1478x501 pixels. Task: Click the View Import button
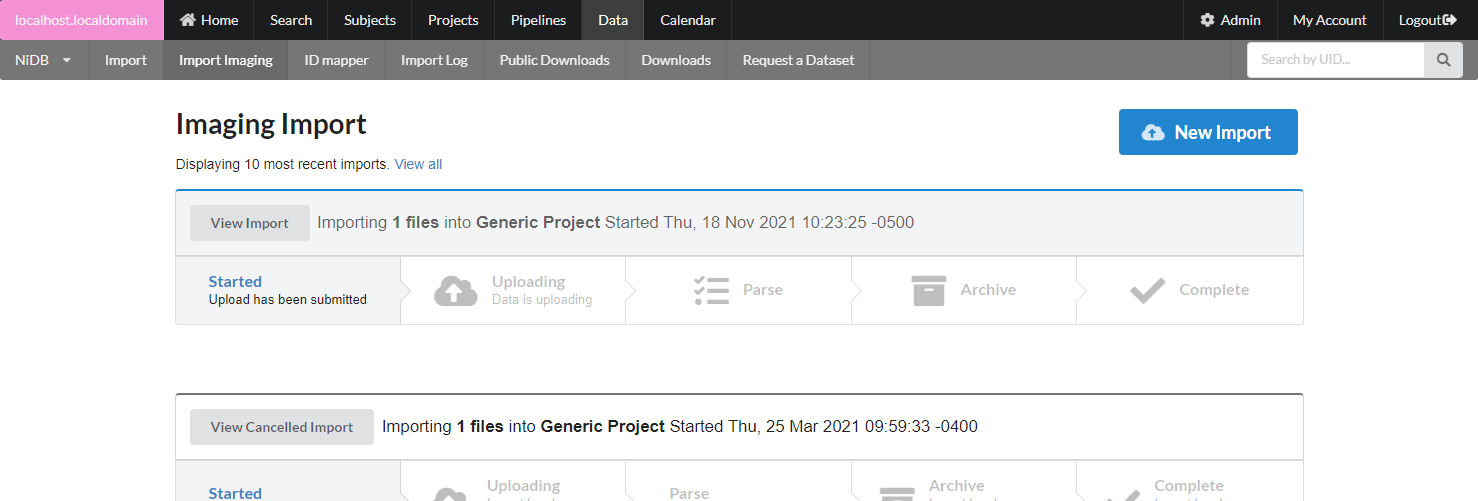click(249, 223)
